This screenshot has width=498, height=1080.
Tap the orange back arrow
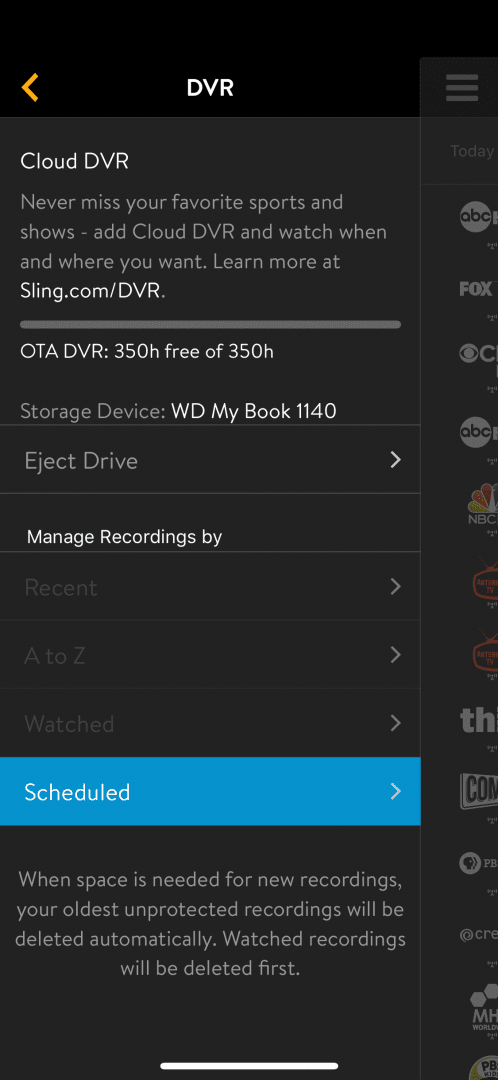[x=30, y=87]
